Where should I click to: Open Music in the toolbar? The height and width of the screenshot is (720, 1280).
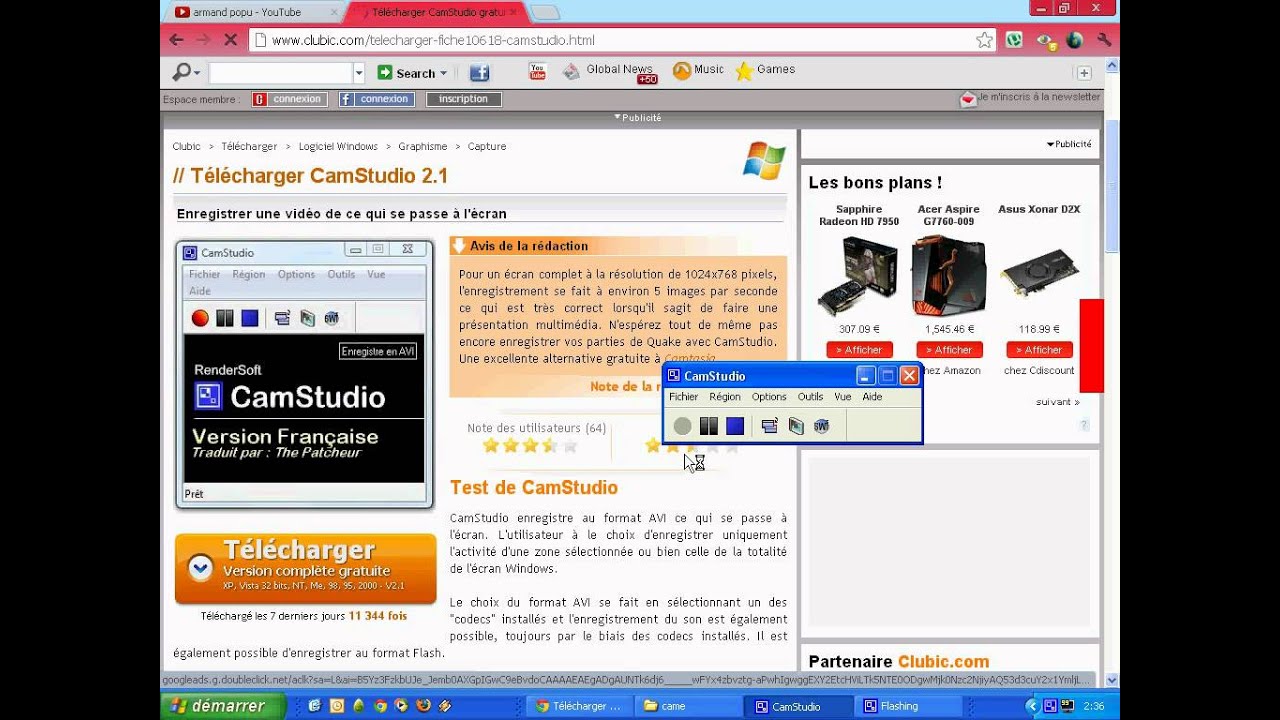[698, 70]
